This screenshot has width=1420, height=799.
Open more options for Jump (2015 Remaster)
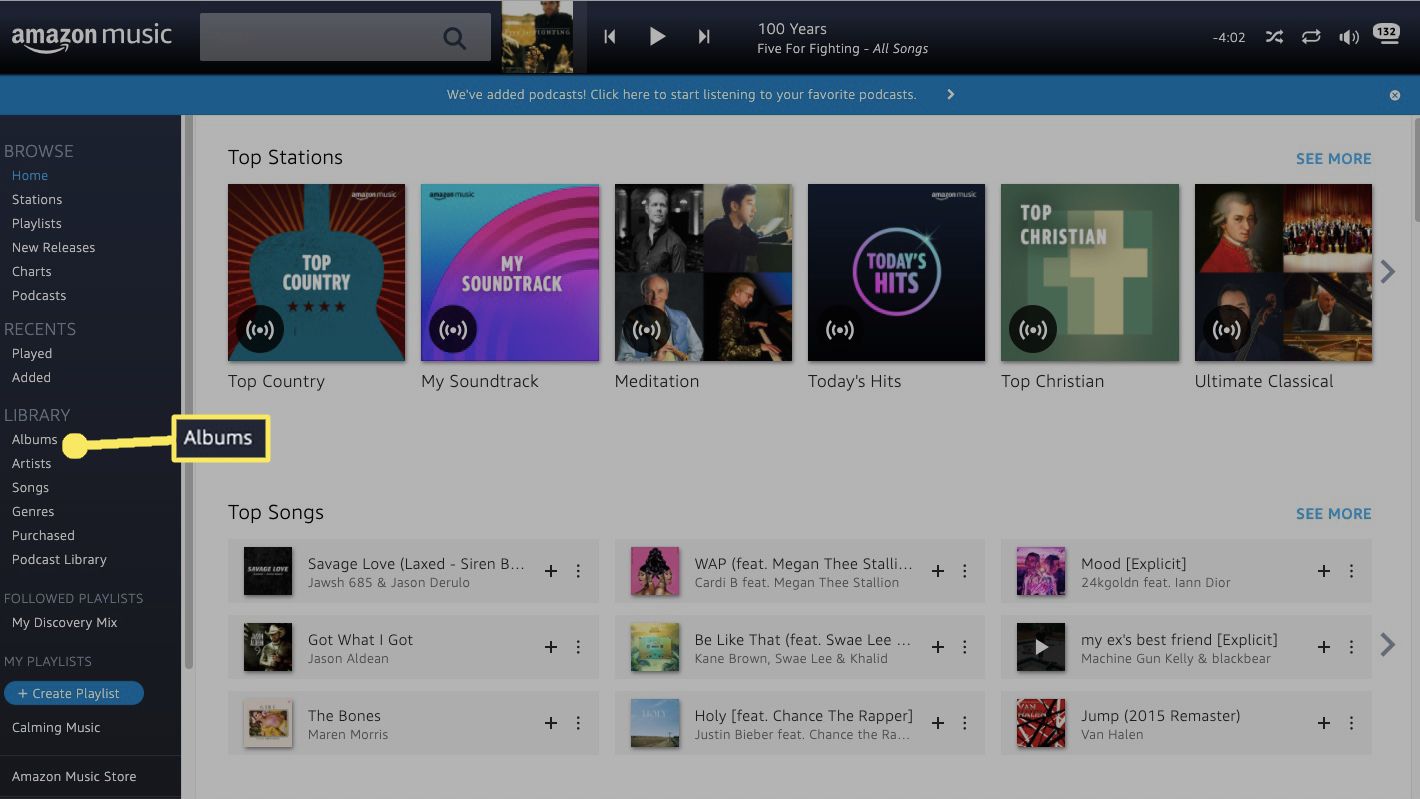point(1351,723)
